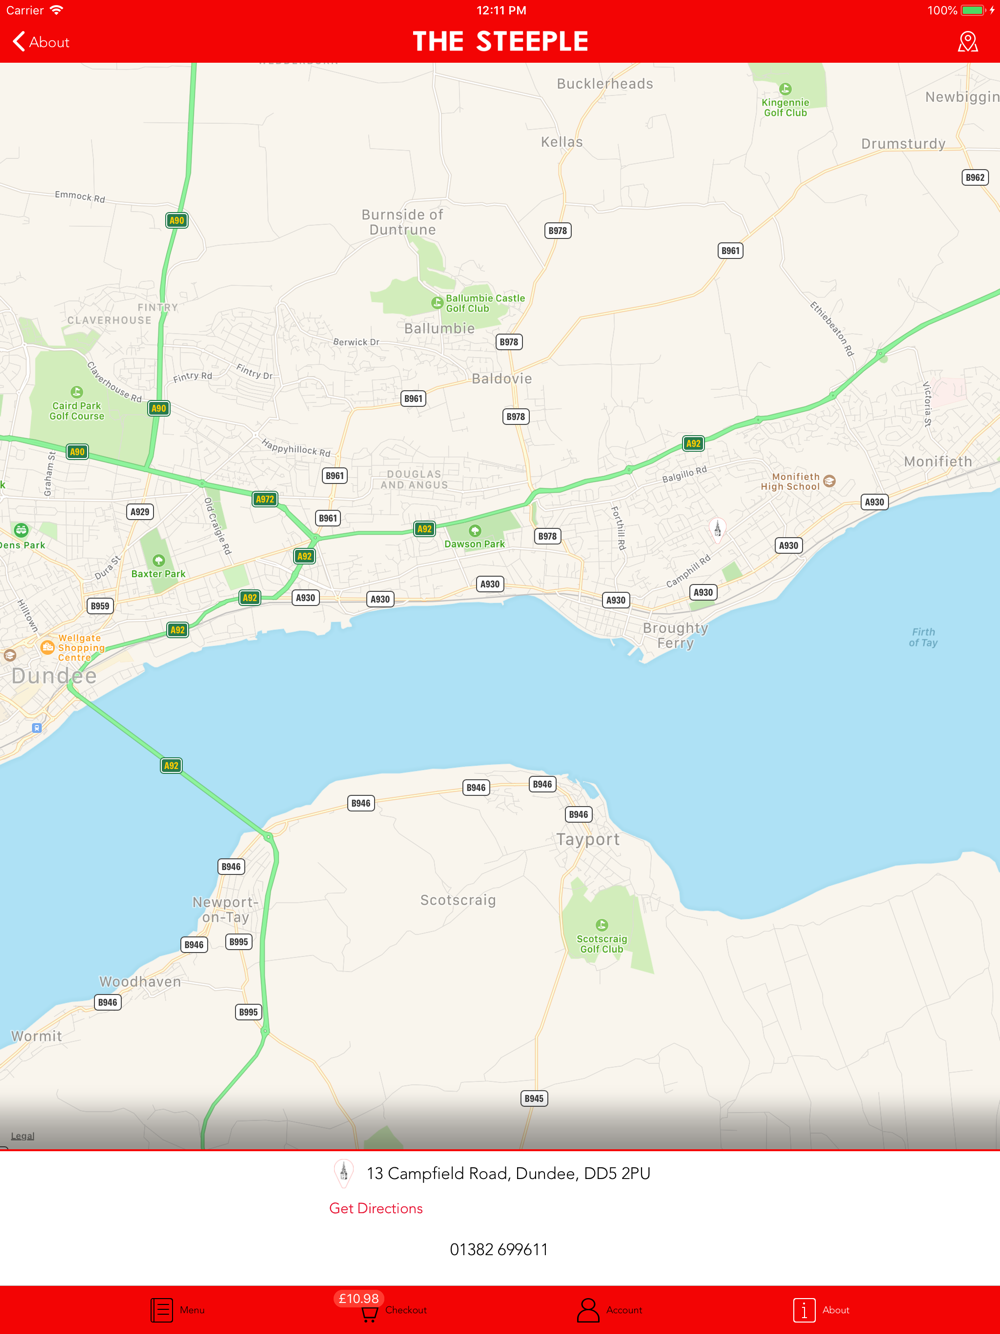Select the About info icon tab
The width and height of the screenshot is (1000, 1334).
(x=804, y=1310)
